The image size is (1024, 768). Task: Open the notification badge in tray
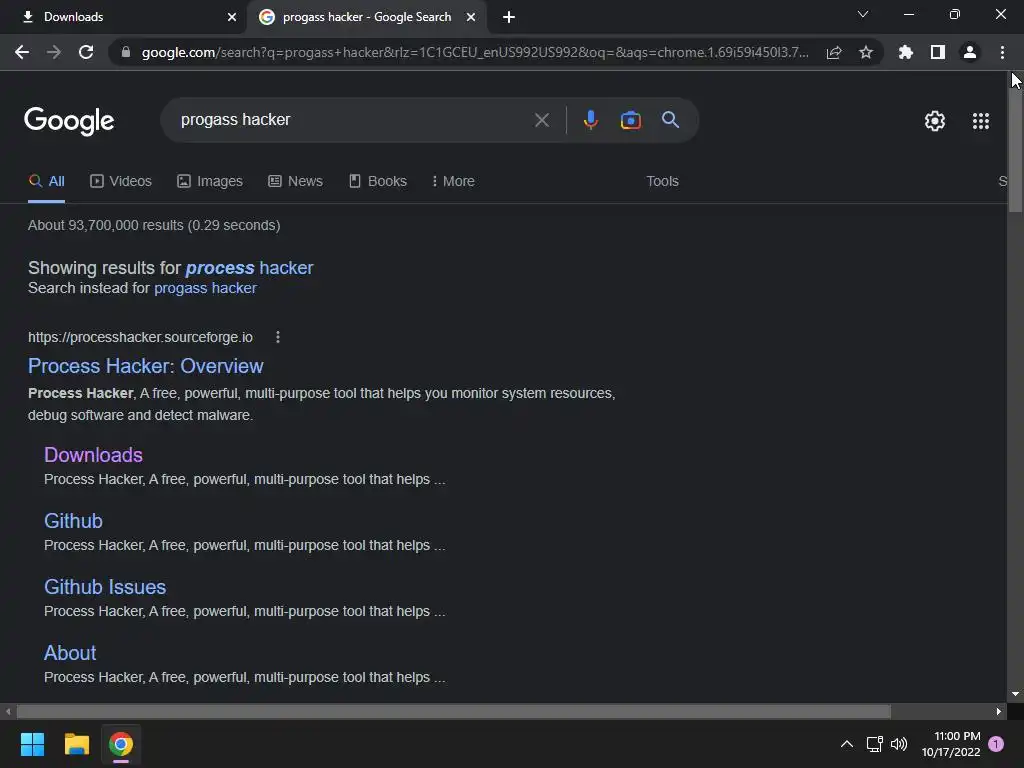point(996,744)
